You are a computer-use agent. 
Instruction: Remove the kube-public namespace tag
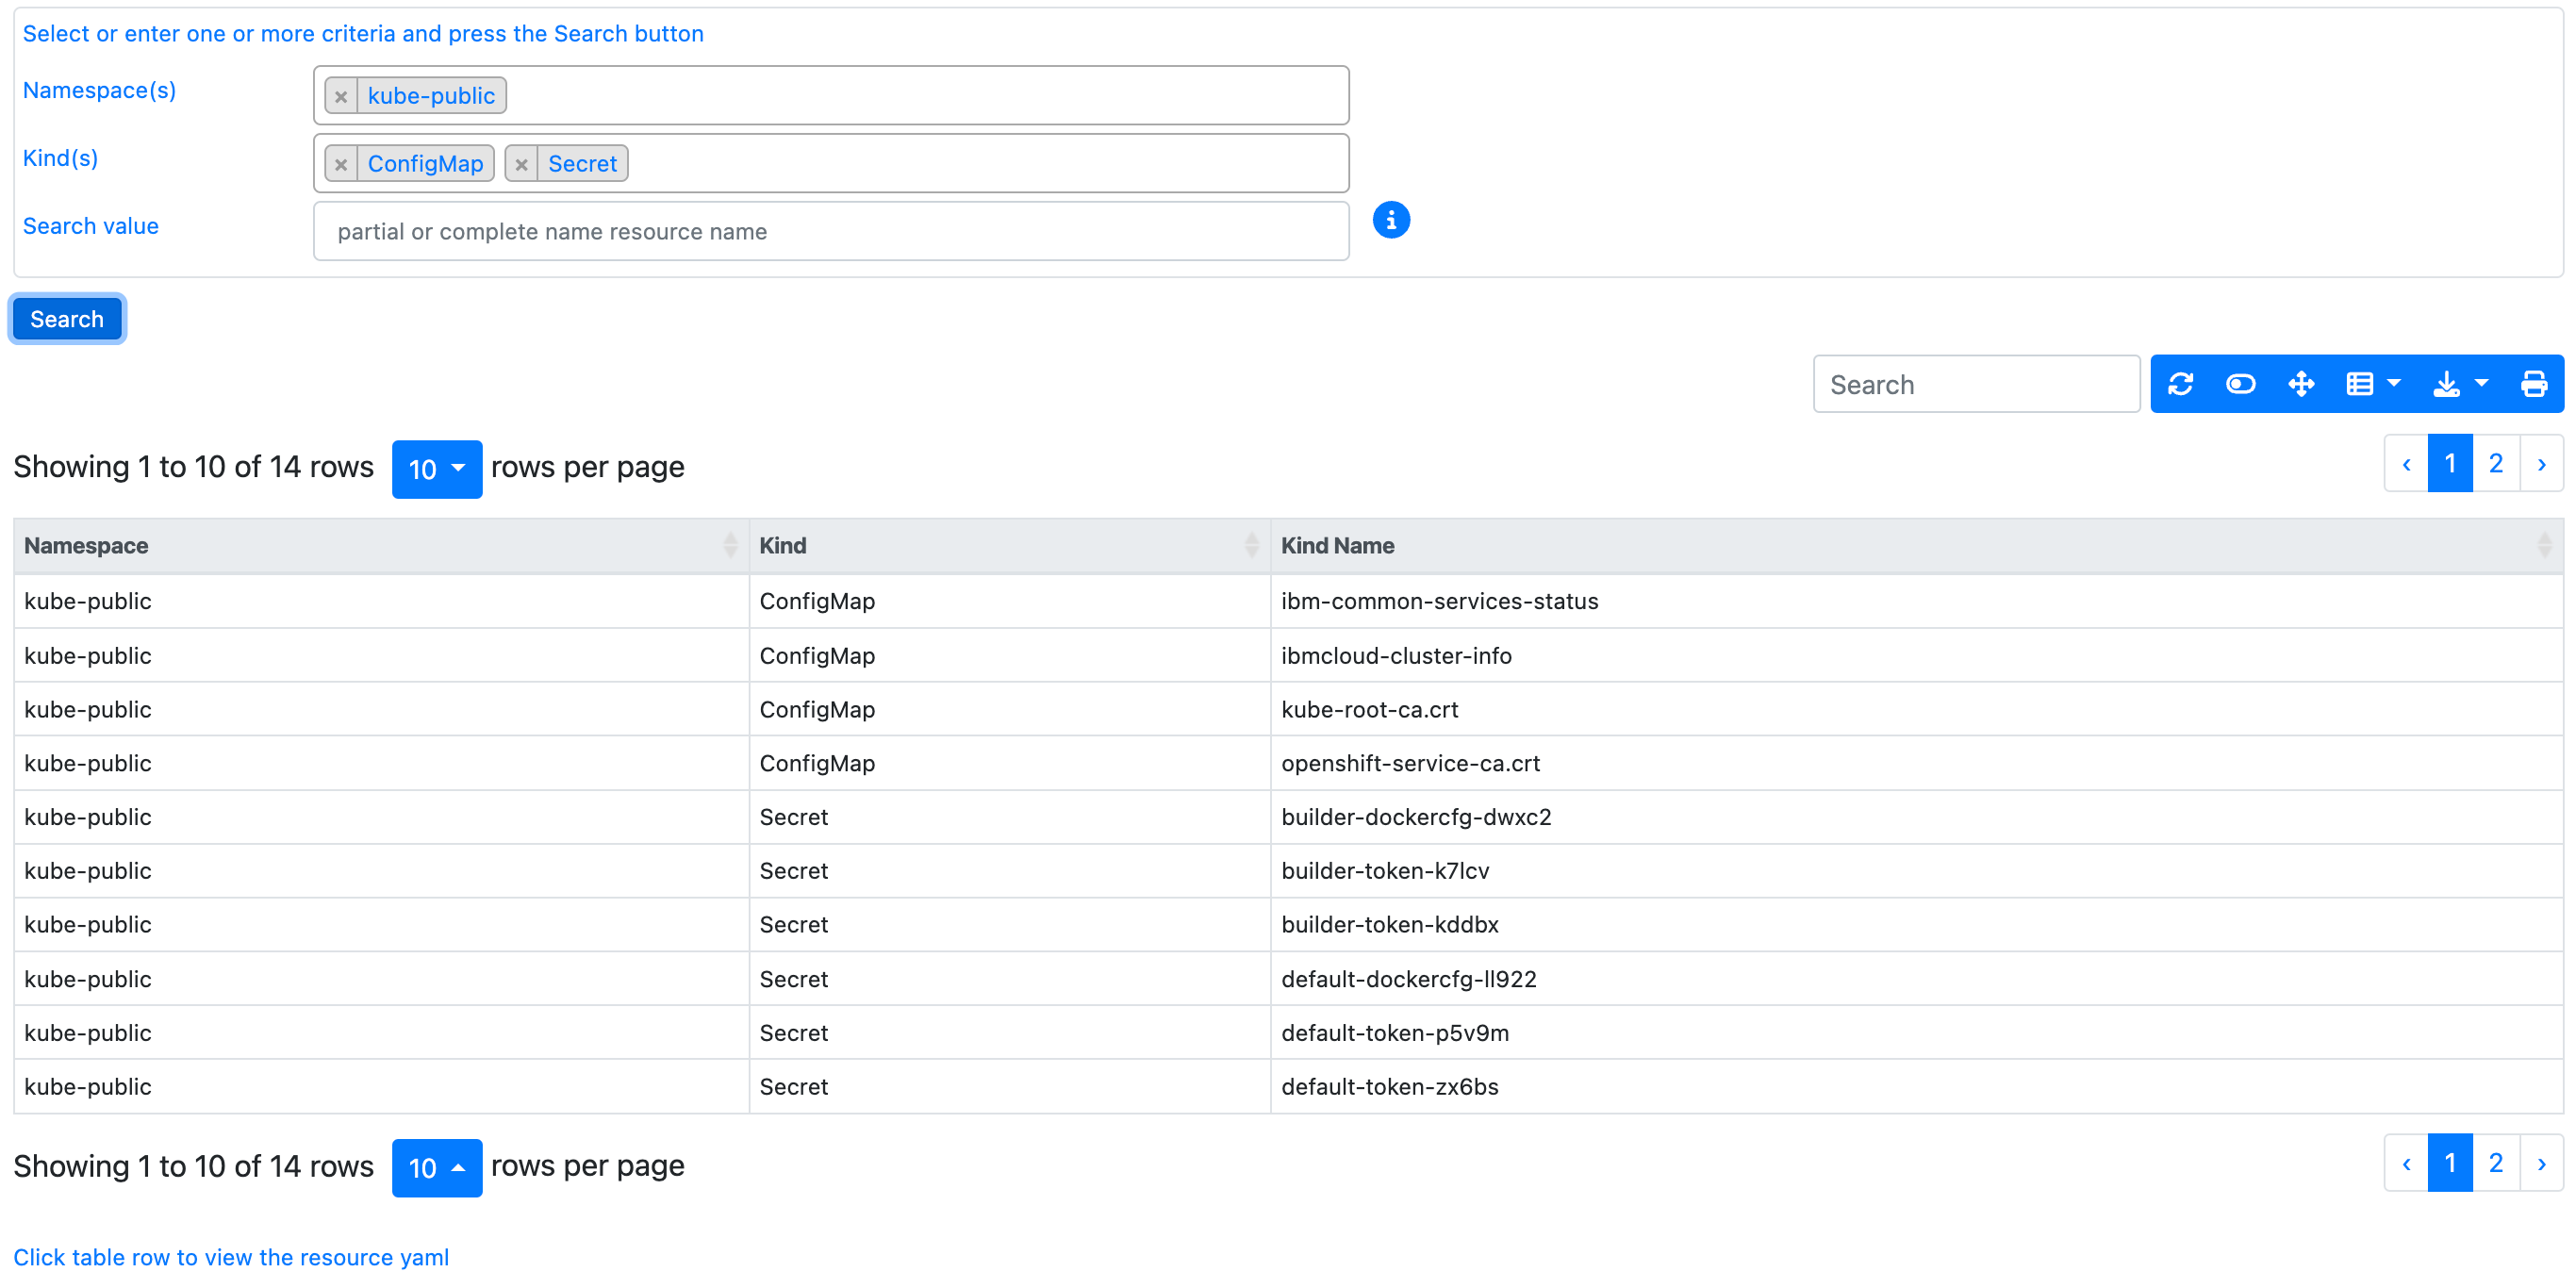pyautogui.click(x=341, y=96)
